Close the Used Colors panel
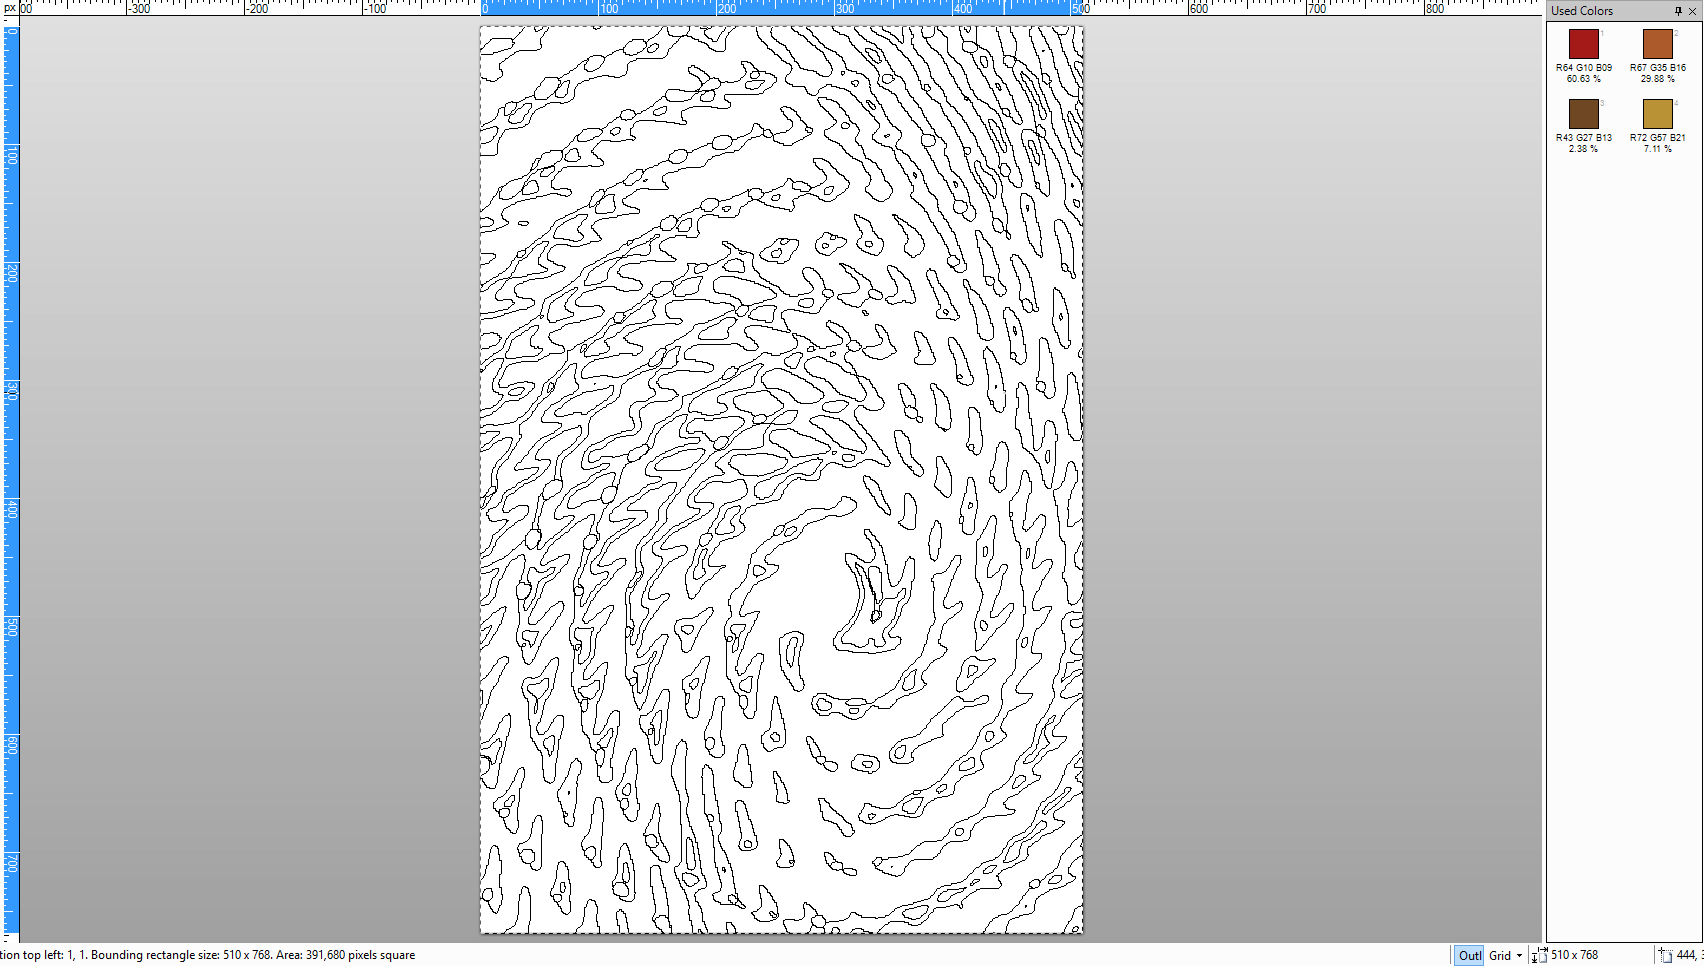 click(x=1693, y=11)
